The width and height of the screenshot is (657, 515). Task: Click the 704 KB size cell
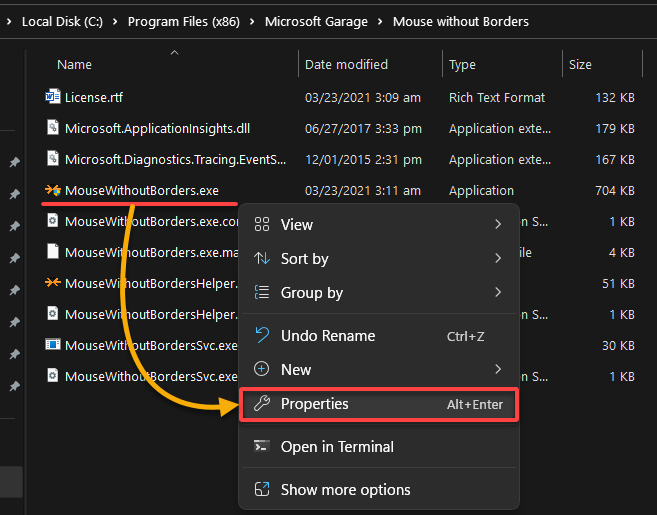(x=615, y=191)
